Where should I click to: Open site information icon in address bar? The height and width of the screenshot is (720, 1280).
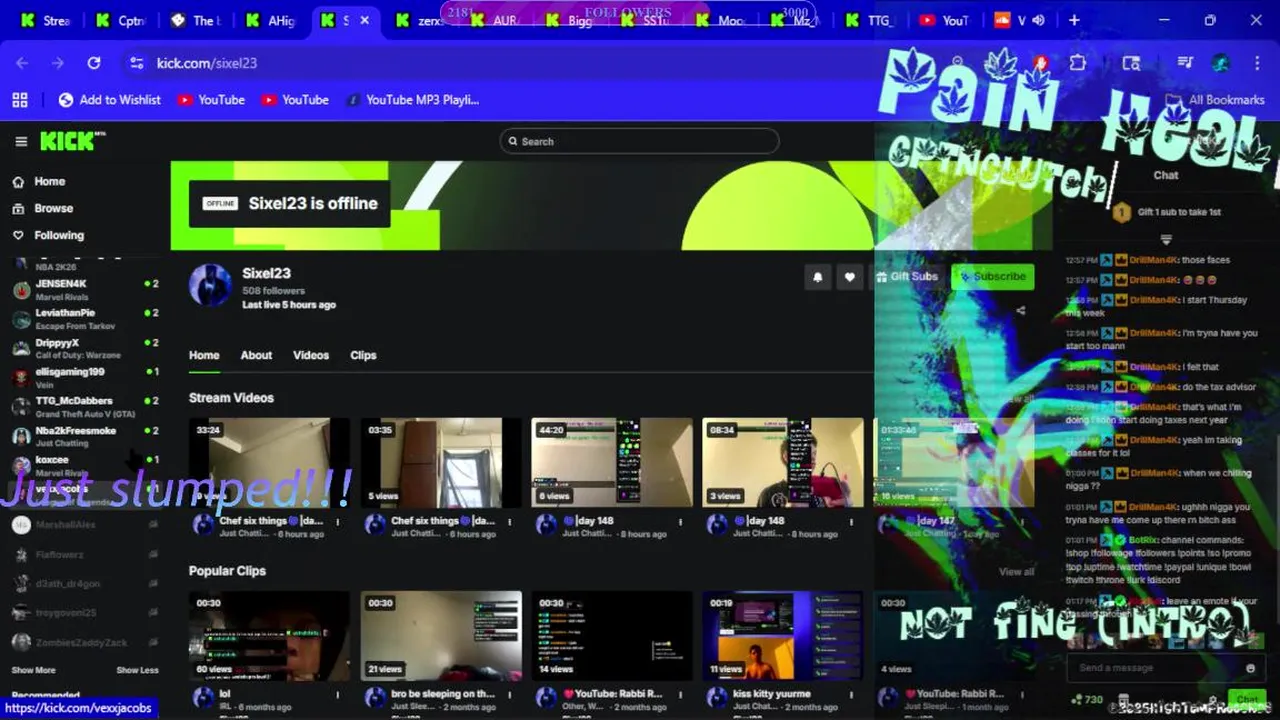coord(137,63)
